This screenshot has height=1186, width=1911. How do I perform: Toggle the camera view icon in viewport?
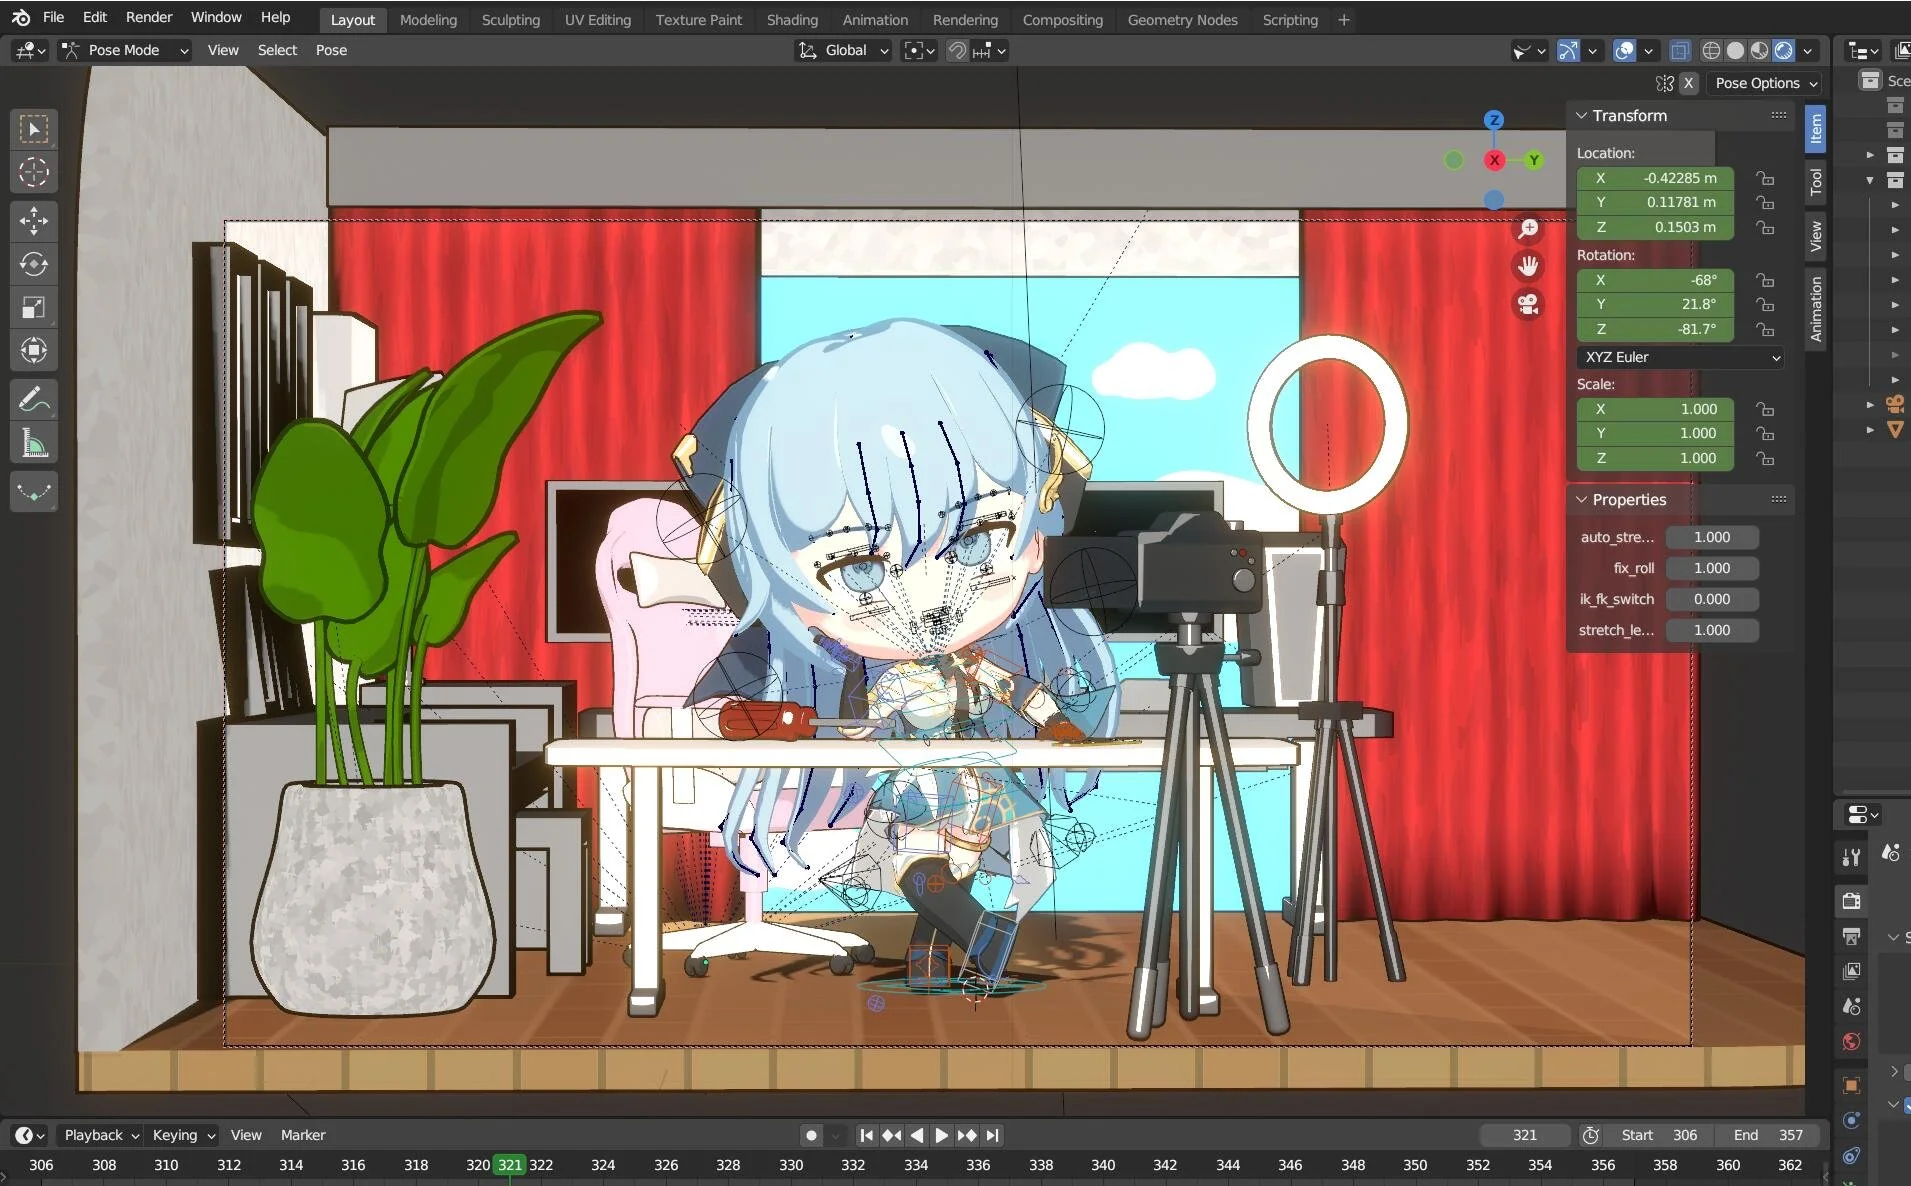(x=1528, y=304)
